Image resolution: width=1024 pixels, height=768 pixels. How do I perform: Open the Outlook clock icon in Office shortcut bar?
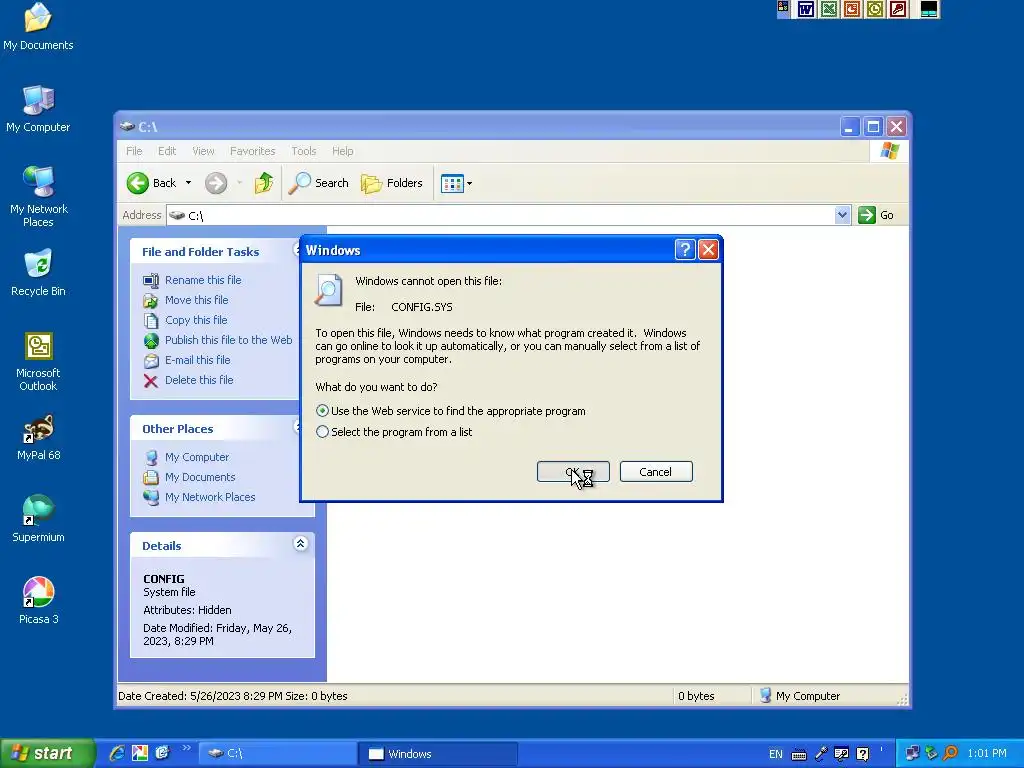[x=874, y=9]
